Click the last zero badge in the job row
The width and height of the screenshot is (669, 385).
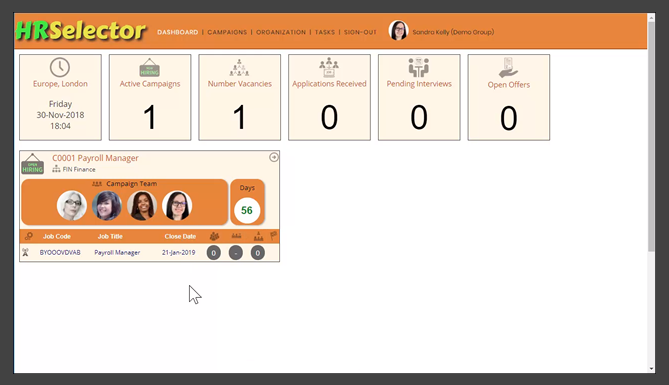tap(258, 253)
